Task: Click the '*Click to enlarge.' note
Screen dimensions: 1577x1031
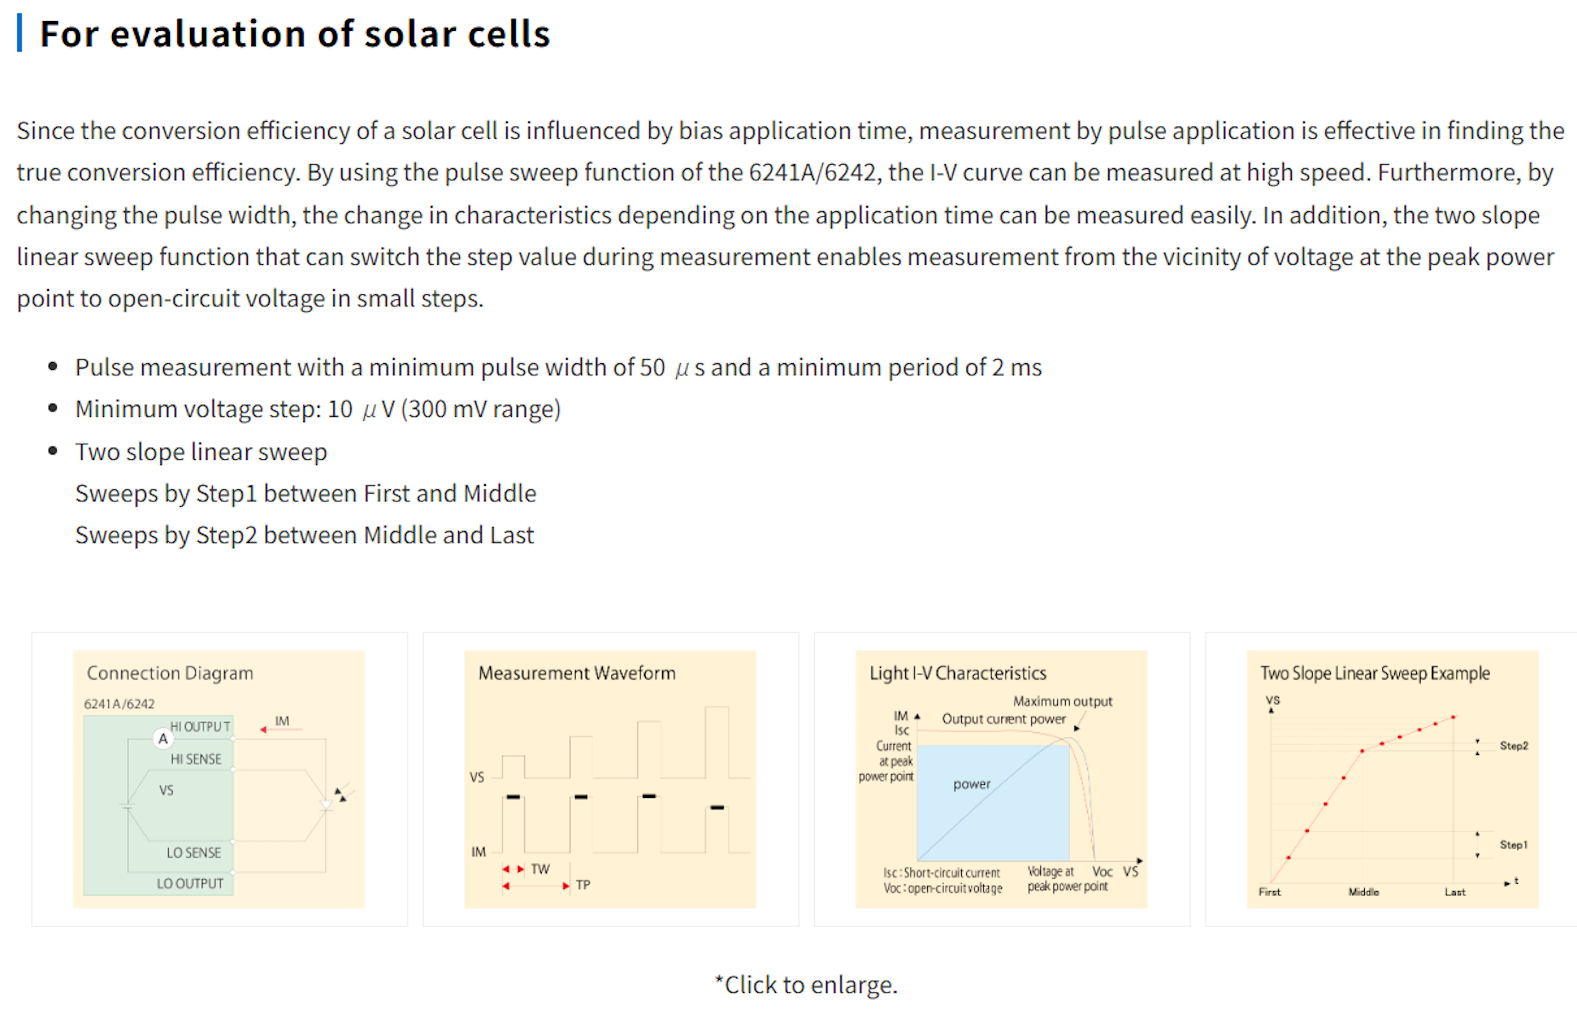Action: (x=806, y=985)
